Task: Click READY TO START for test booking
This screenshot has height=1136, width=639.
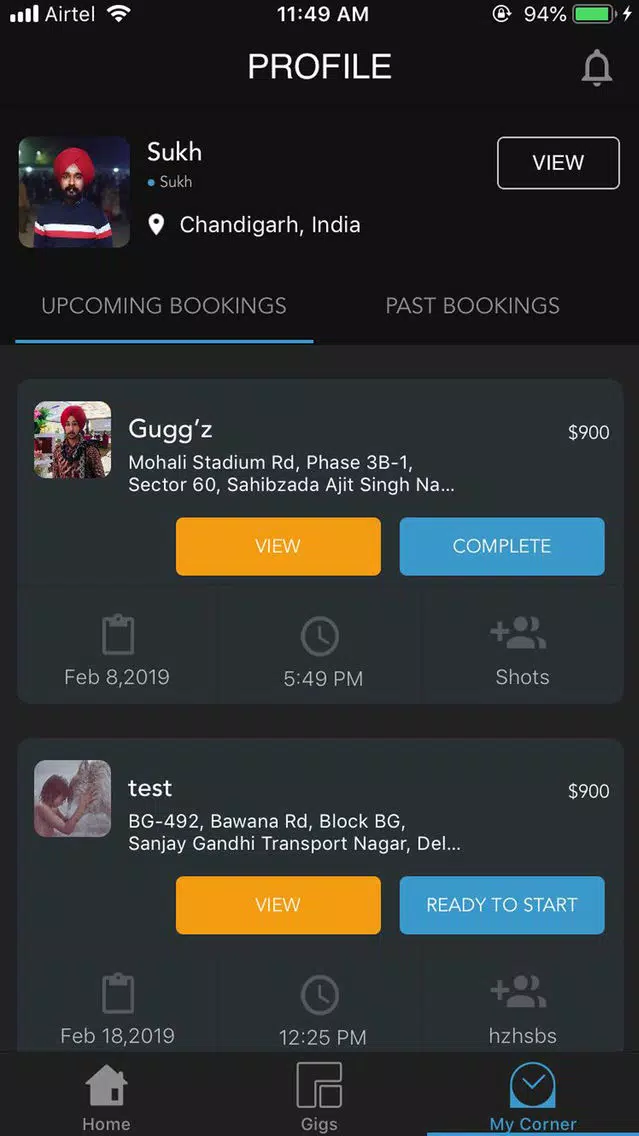Action: [502, 905]
